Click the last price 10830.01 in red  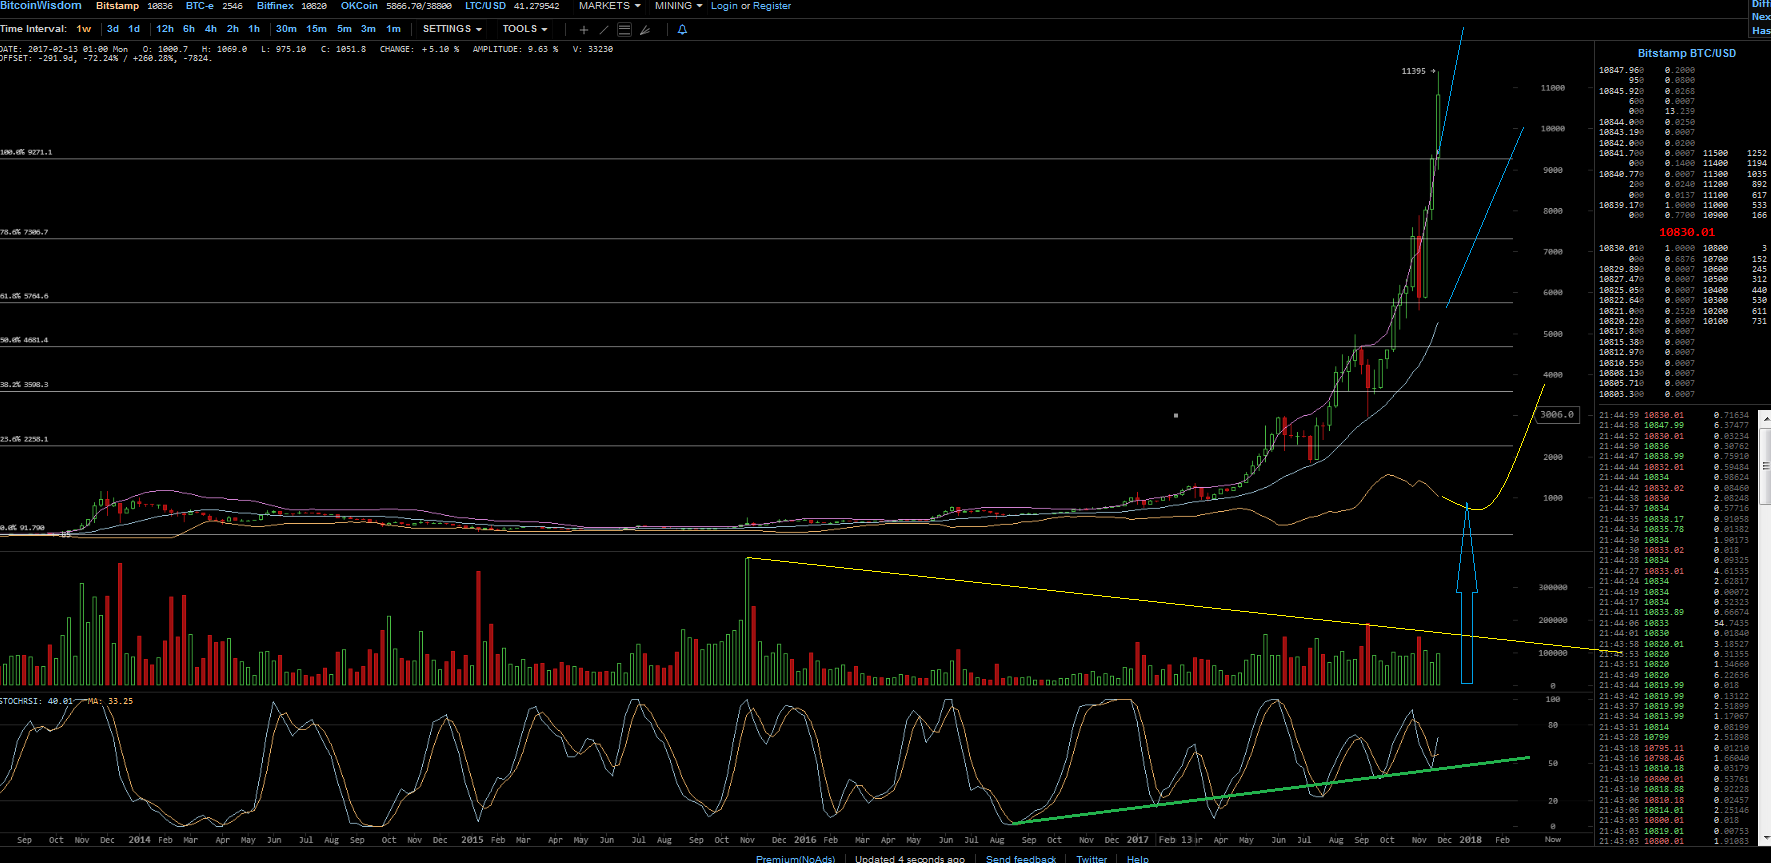coord(1686,232)
